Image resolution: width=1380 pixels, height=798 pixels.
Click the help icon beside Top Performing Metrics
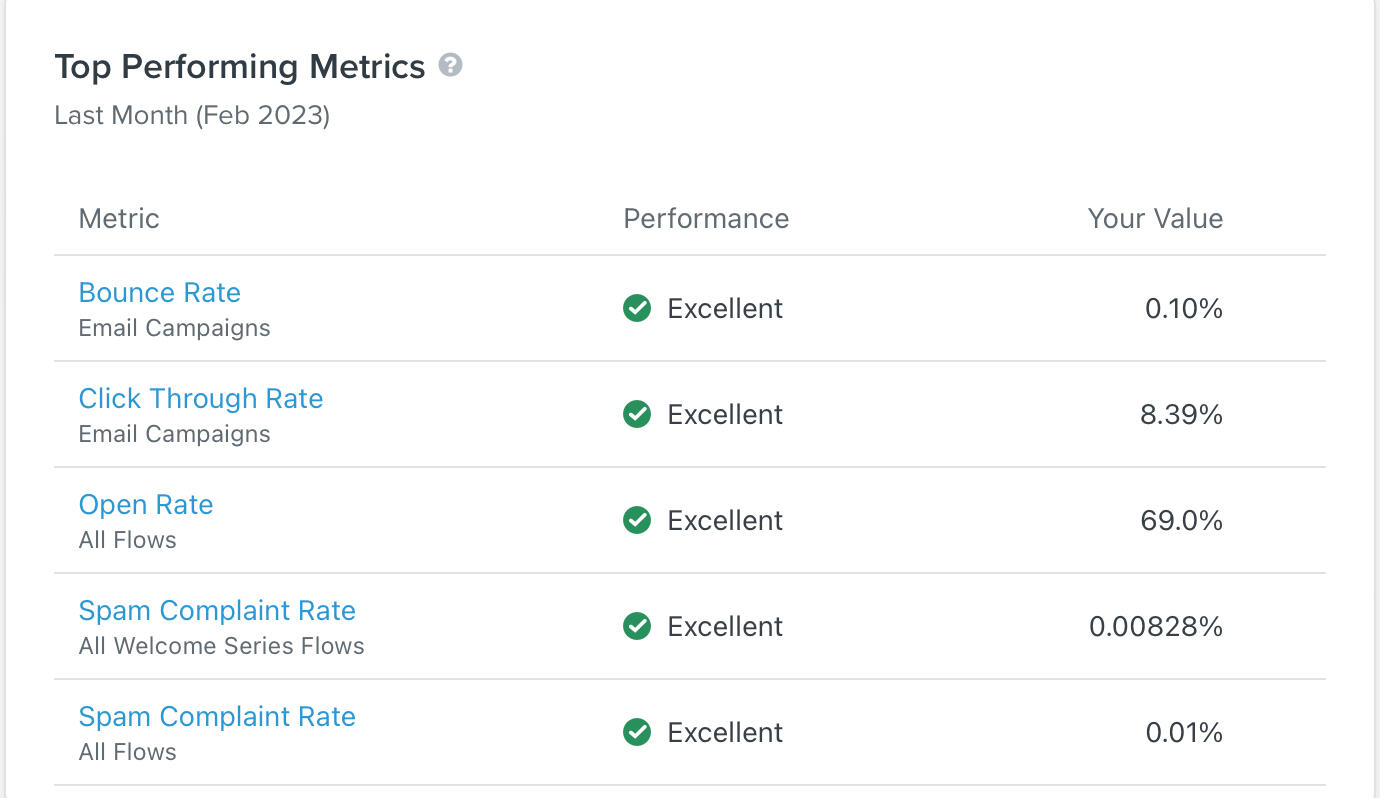[x=451, y=66]
